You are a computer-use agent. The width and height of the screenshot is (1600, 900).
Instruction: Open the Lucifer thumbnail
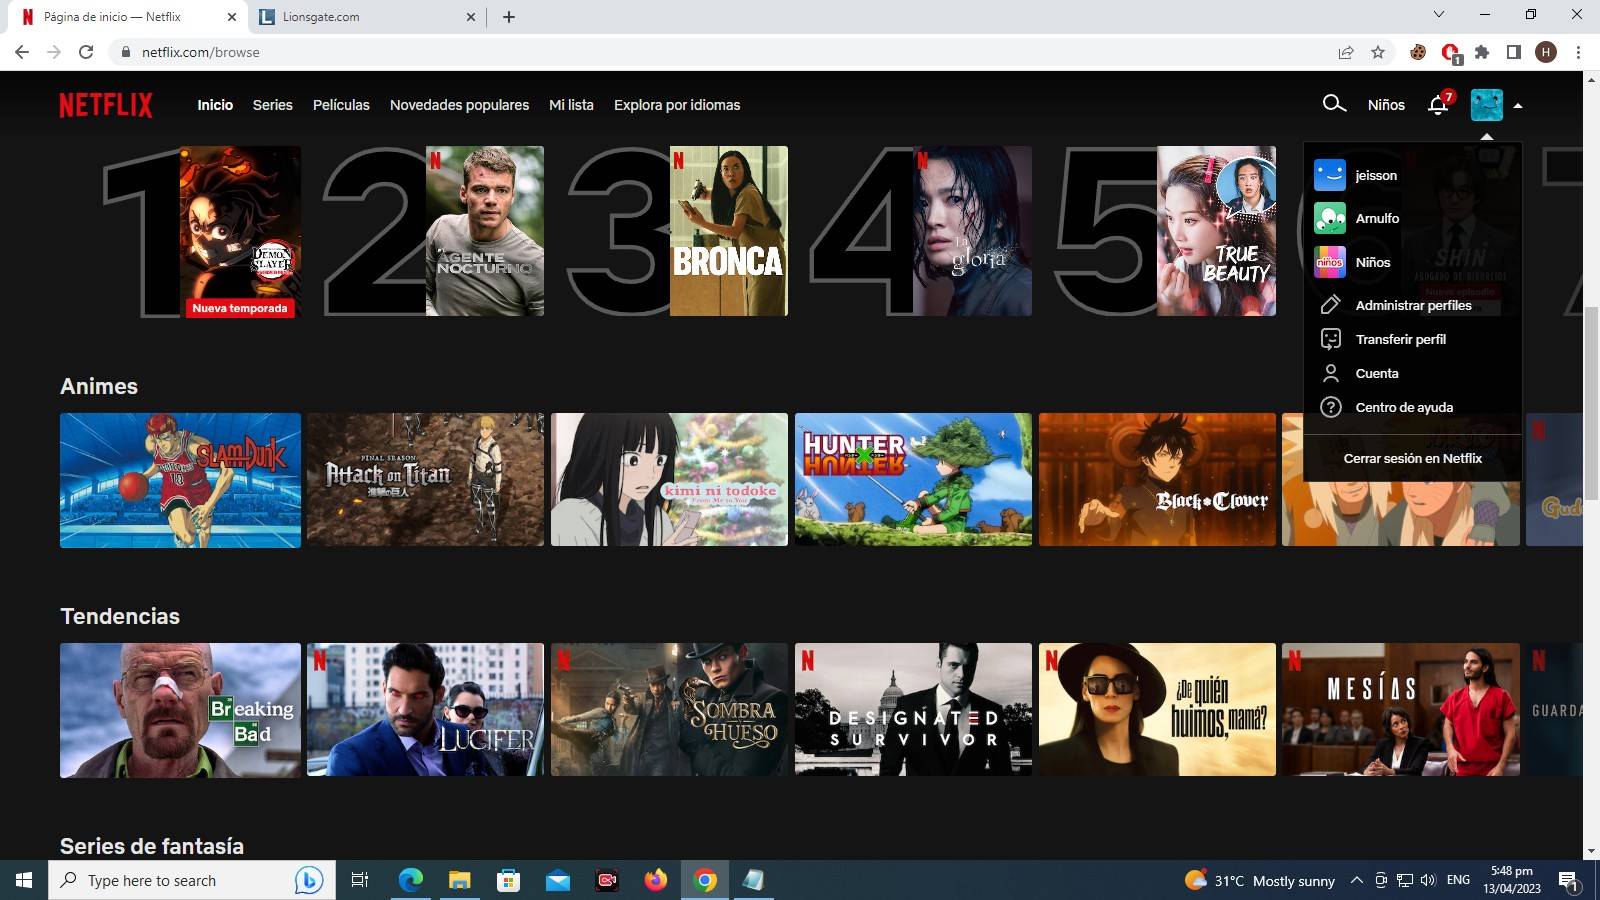tap(425, 710)
